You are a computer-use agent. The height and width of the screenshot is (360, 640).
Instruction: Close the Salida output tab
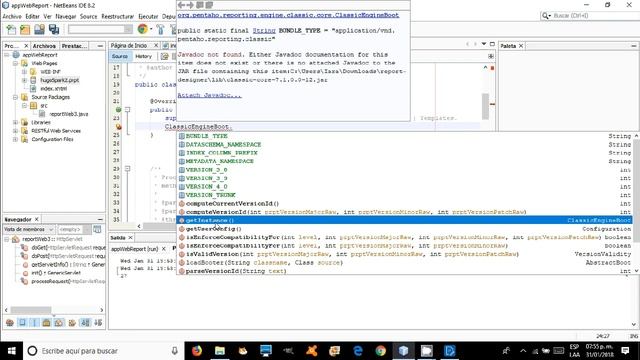click(131, 238)
